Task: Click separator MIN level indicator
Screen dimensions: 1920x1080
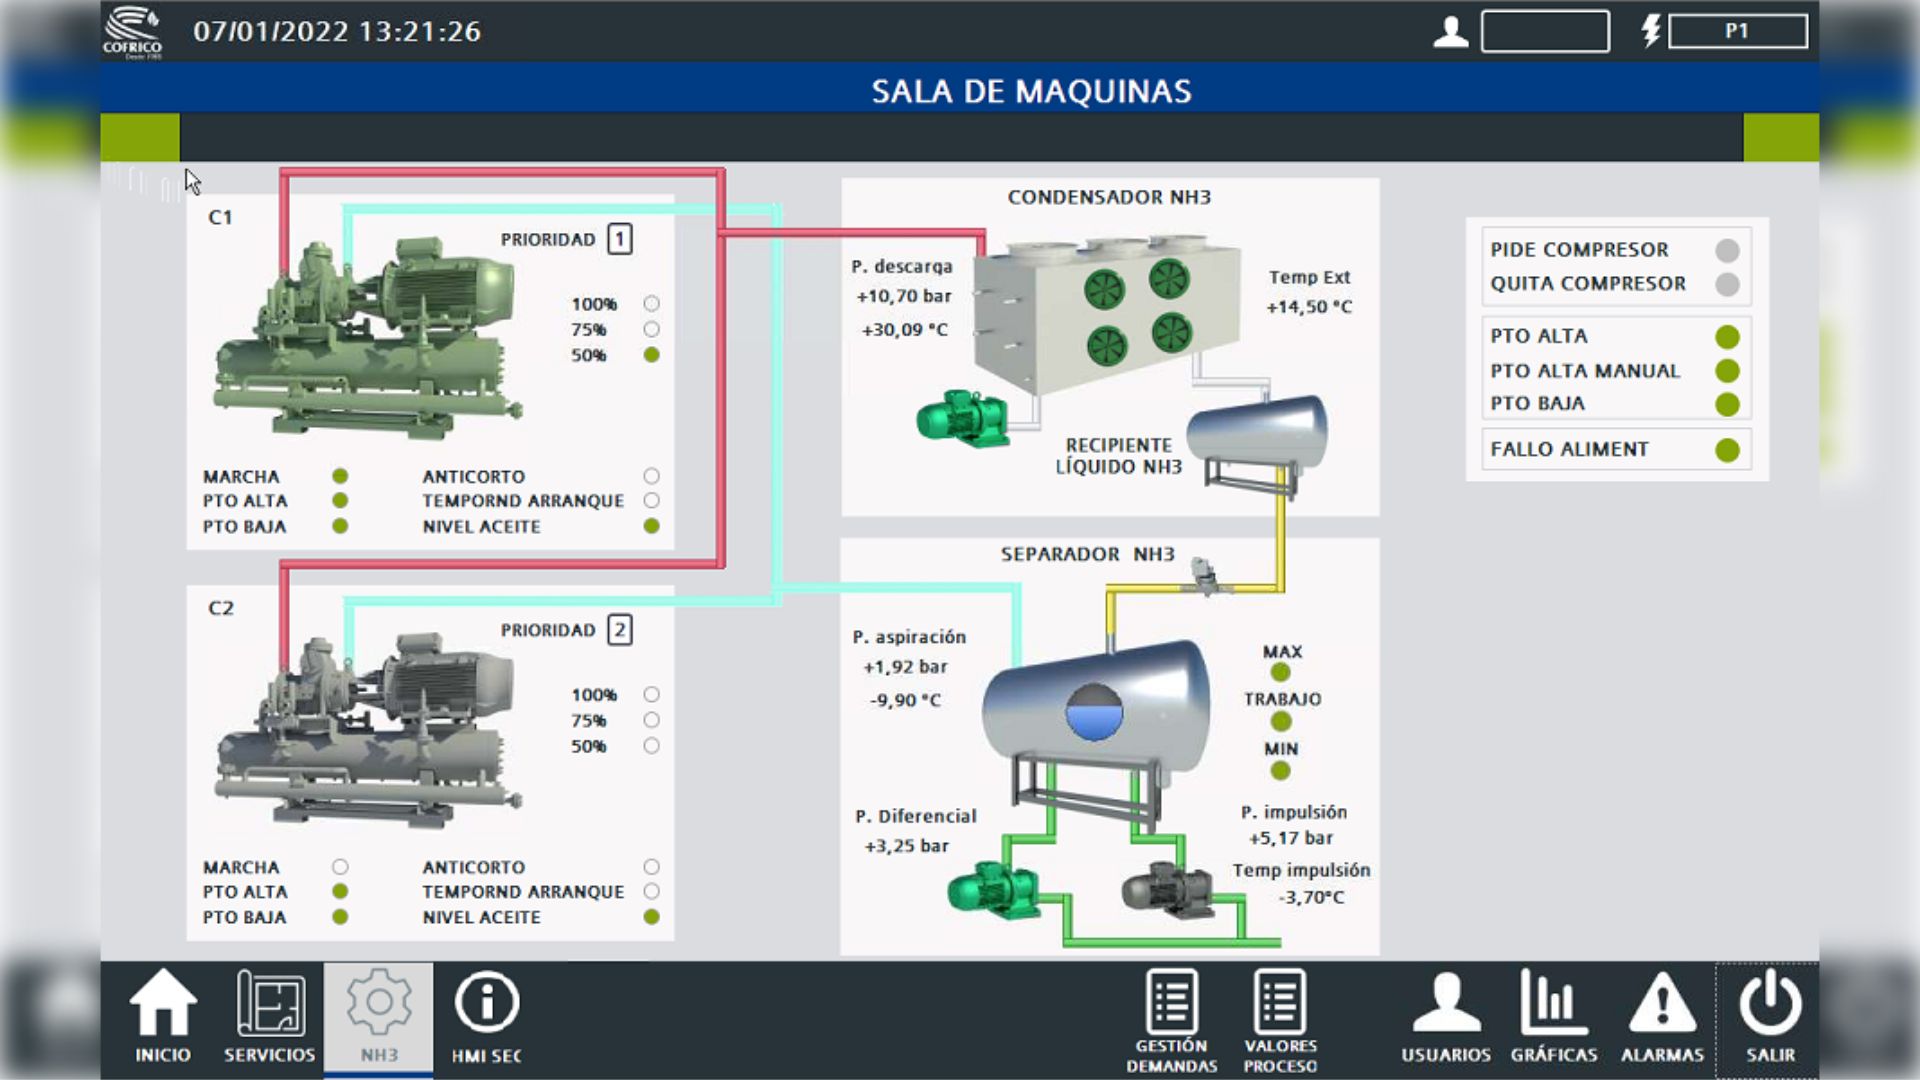Action: point(1281,771)
